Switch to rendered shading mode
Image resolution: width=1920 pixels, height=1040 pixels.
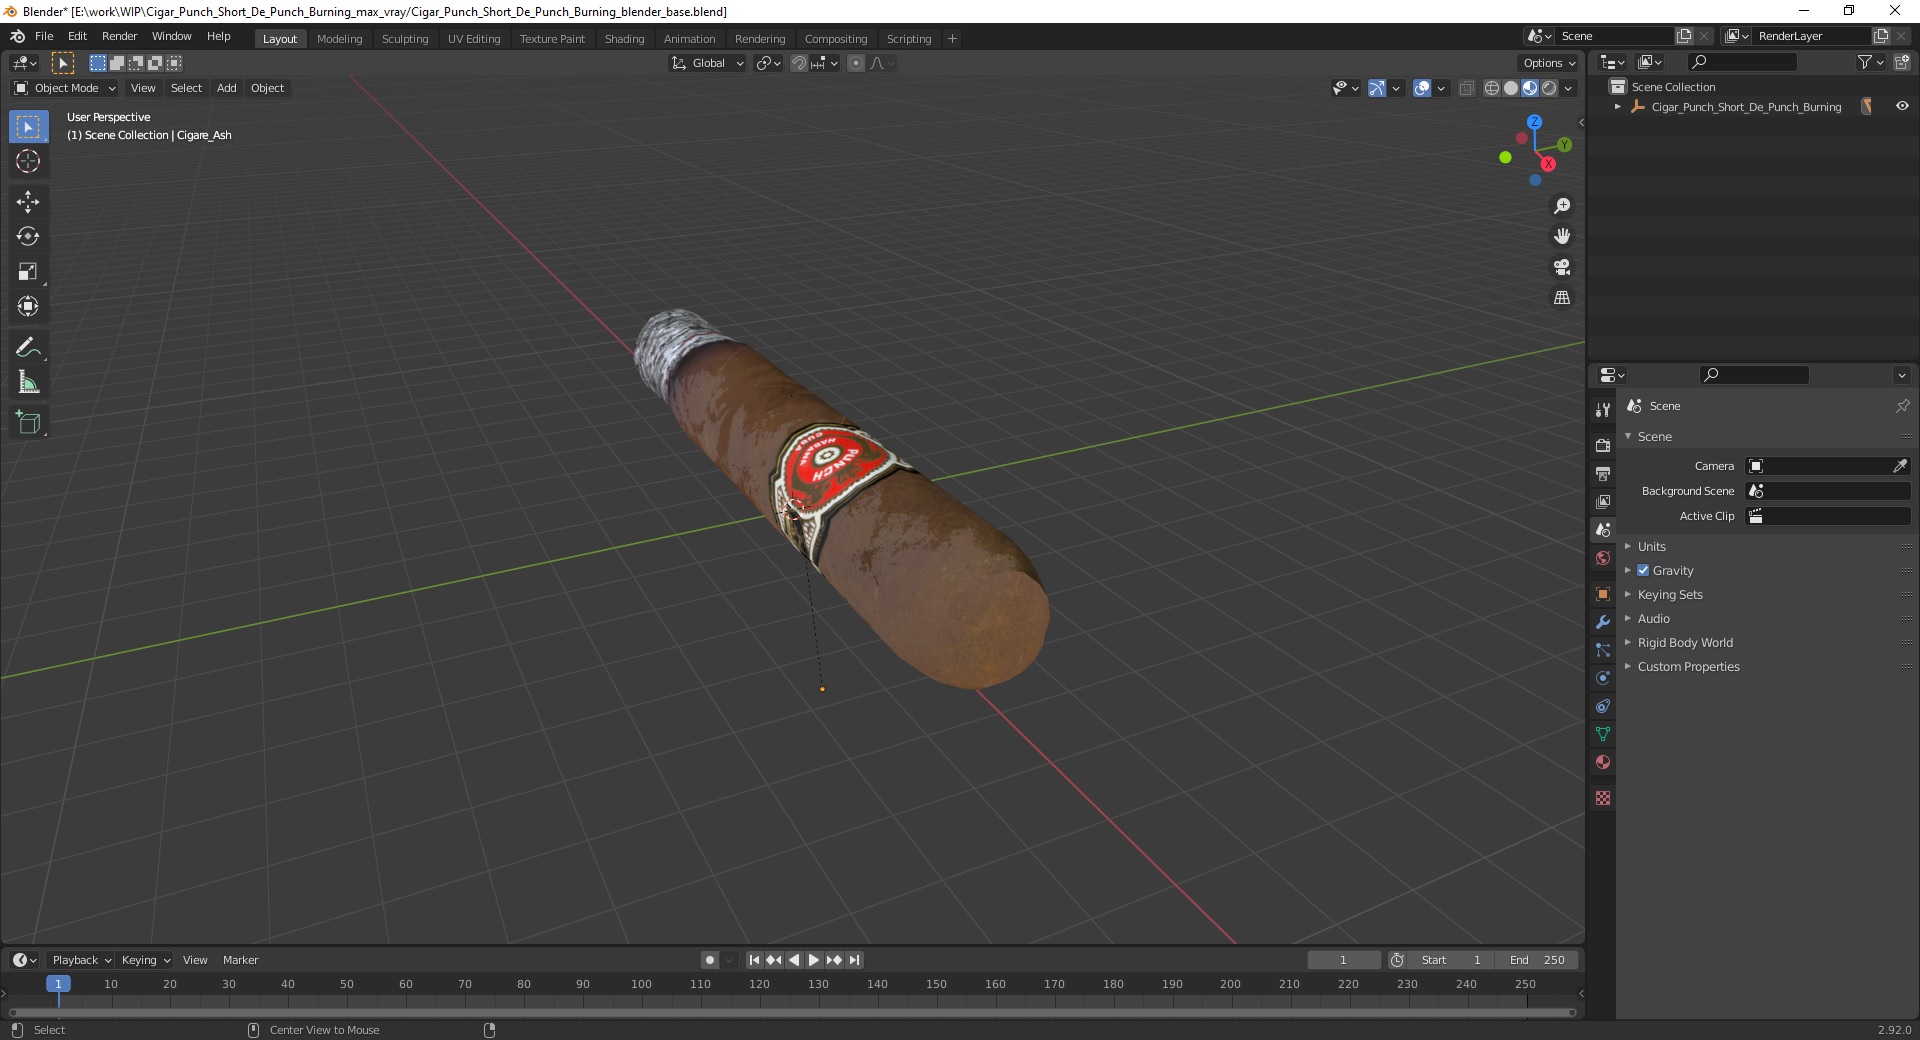pyautogui.click(x=1549, y=88)
